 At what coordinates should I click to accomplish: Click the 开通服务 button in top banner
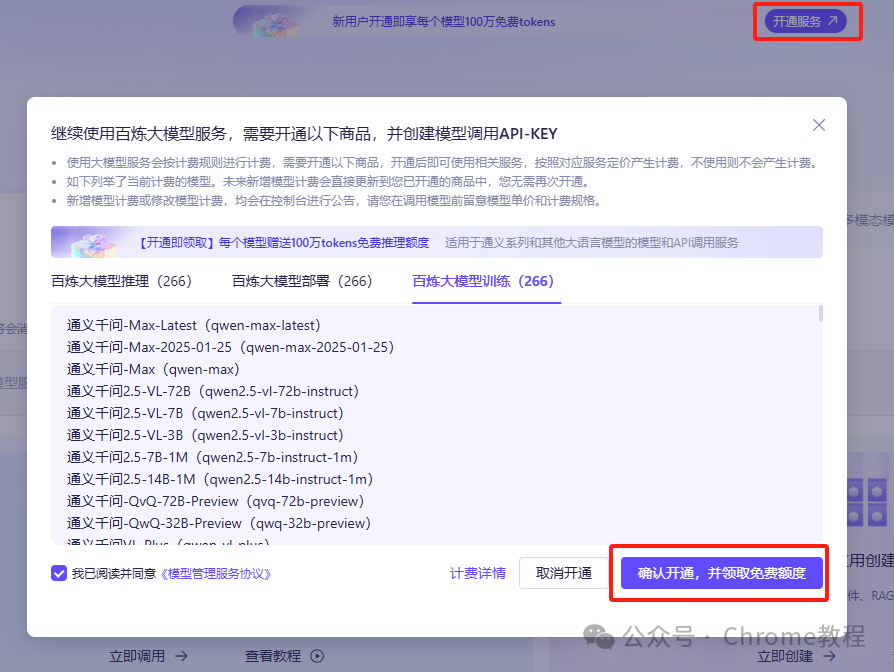click(x=805, y=22)
